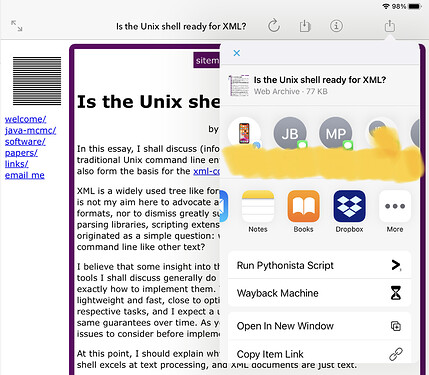Open the info circle icon
The height and width of the screenshot is (375, 429).
point(336,26)
